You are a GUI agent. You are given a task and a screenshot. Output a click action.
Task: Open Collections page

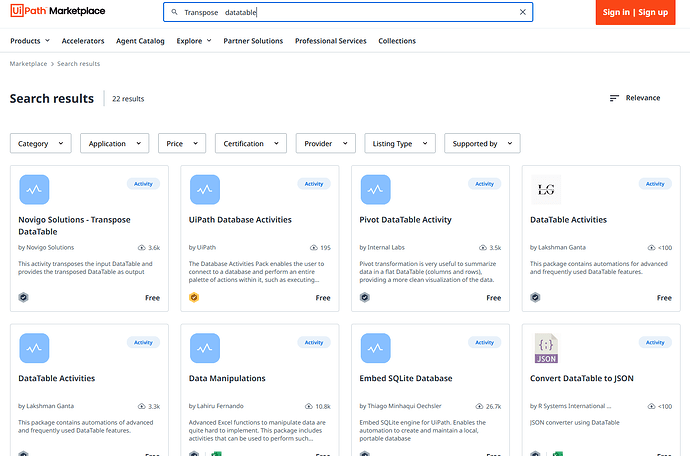click(x=397, y=41)
